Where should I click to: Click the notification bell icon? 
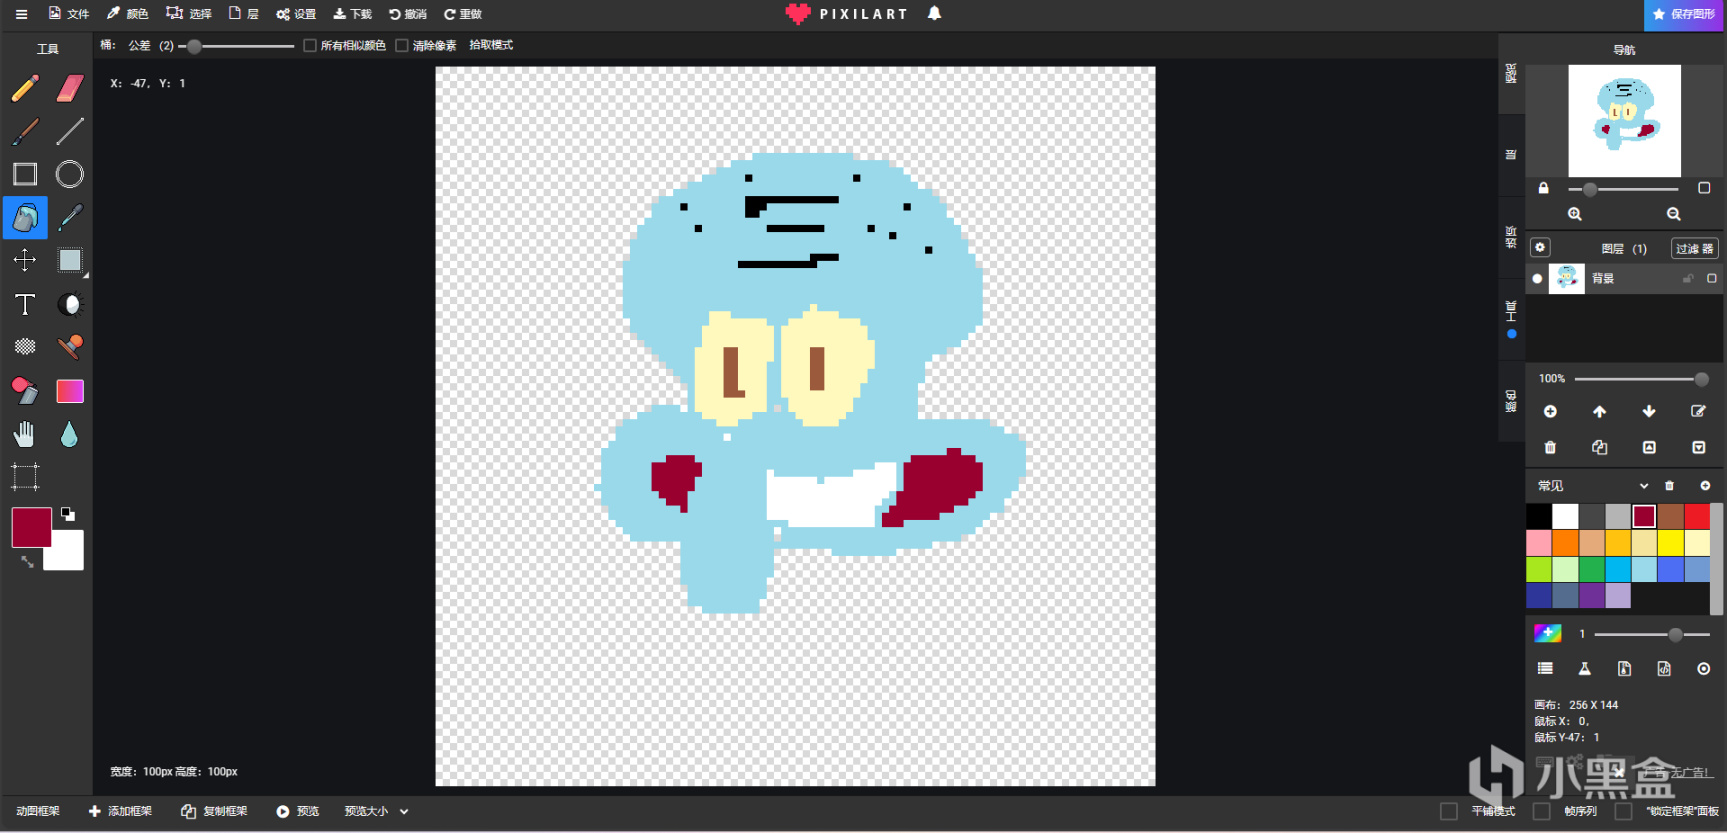pyautogui.click(x=934, y=13)
